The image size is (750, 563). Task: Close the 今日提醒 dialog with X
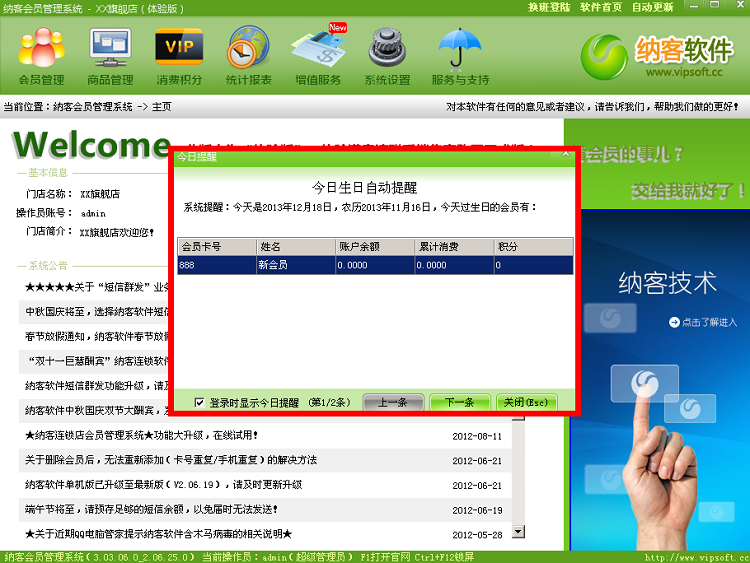click(565, 154)
